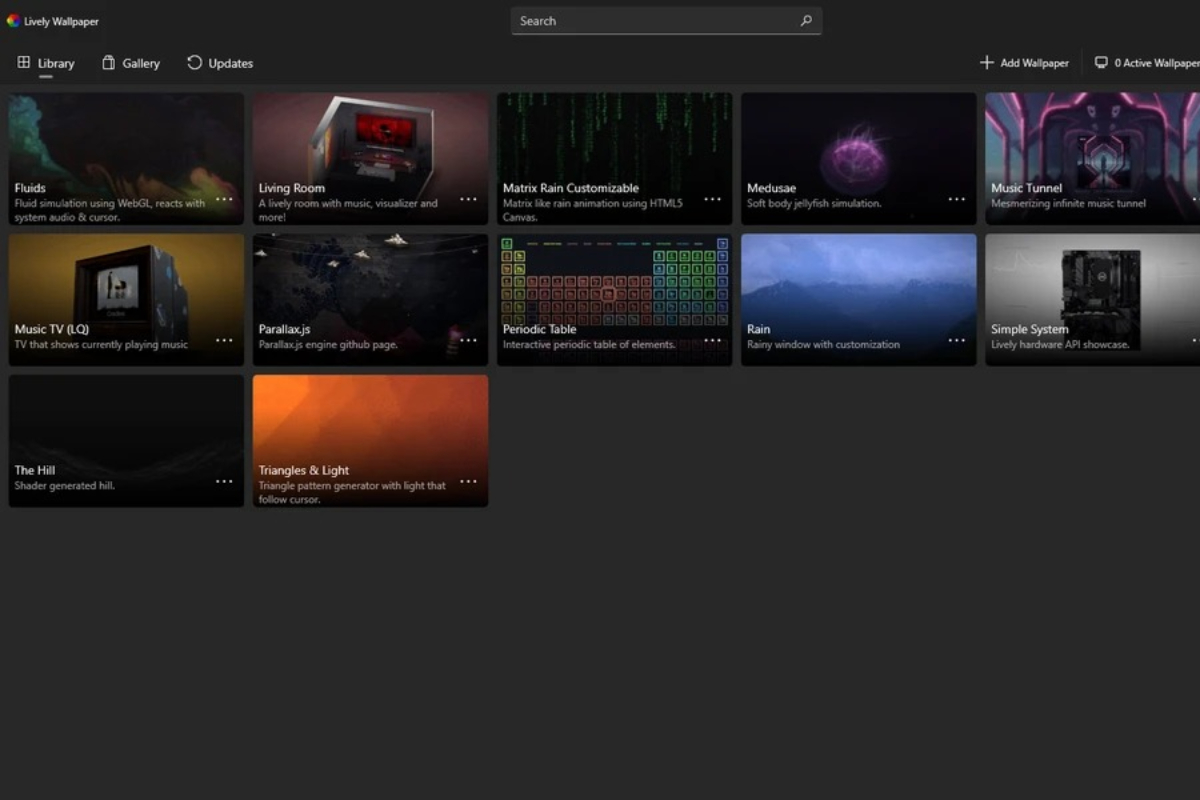
Task: Open the three-dot menu on Medusae
Action: pos(956,199)
